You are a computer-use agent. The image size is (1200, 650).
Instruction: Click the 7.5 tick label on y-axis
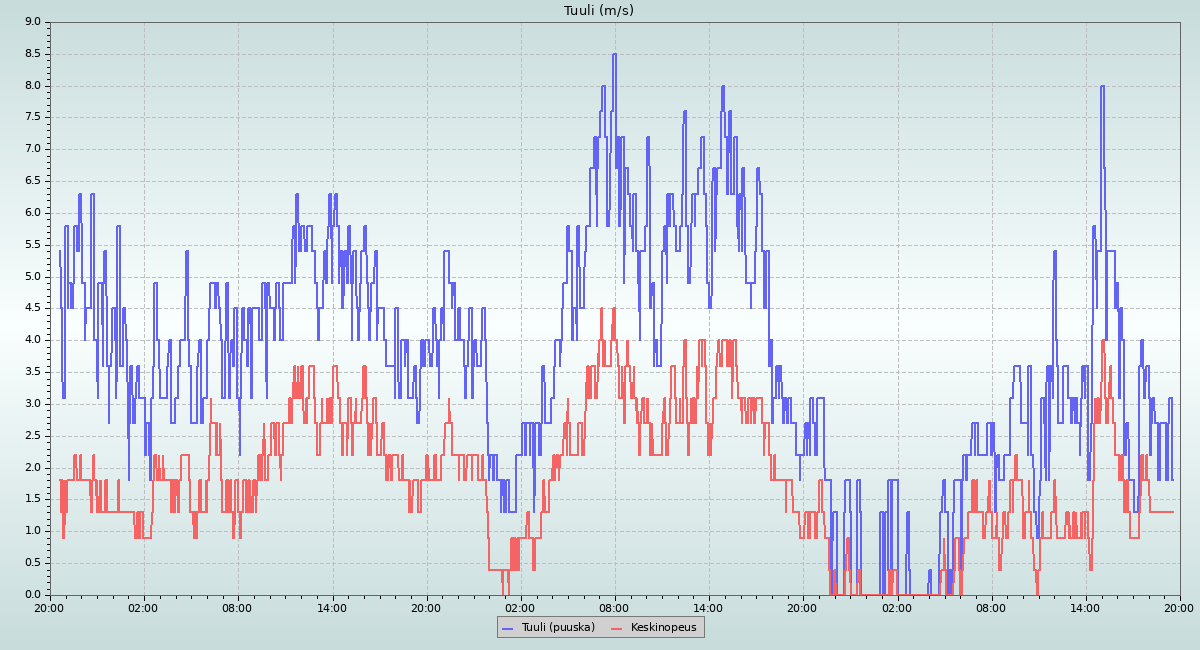tap(32, 117)
